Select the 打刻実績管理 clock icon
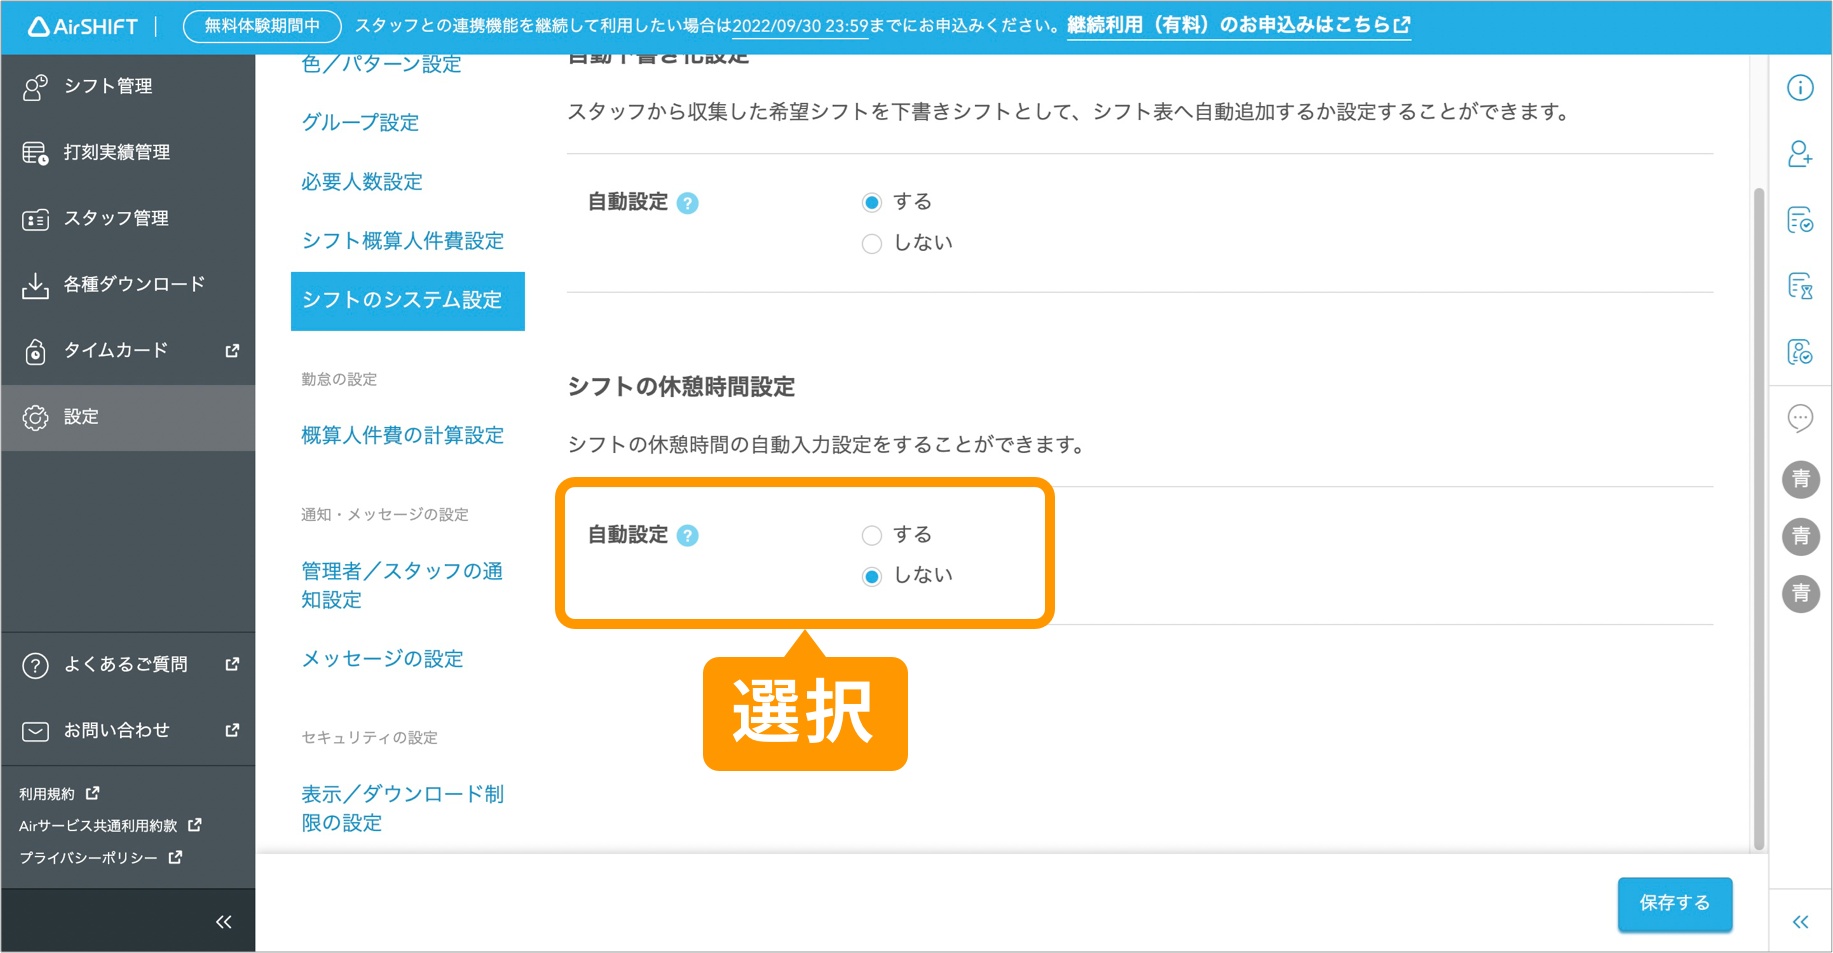The width and height of the screenshot is (1833, 953). pyautogui.click(x=36, y=152)
